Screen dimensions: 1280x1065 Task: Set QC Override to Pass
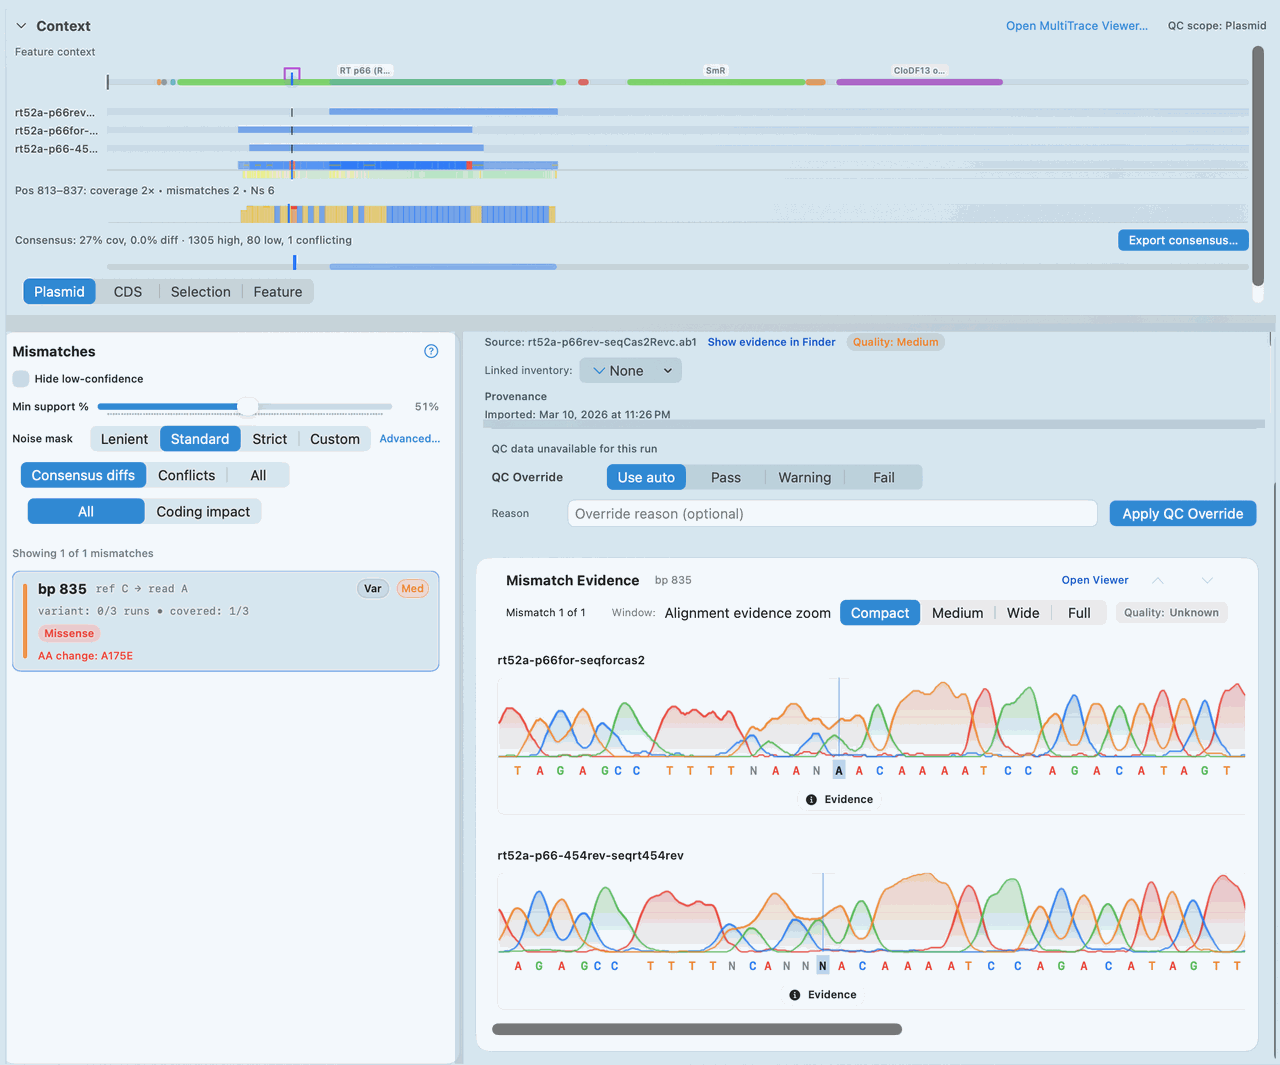(726, 477)
